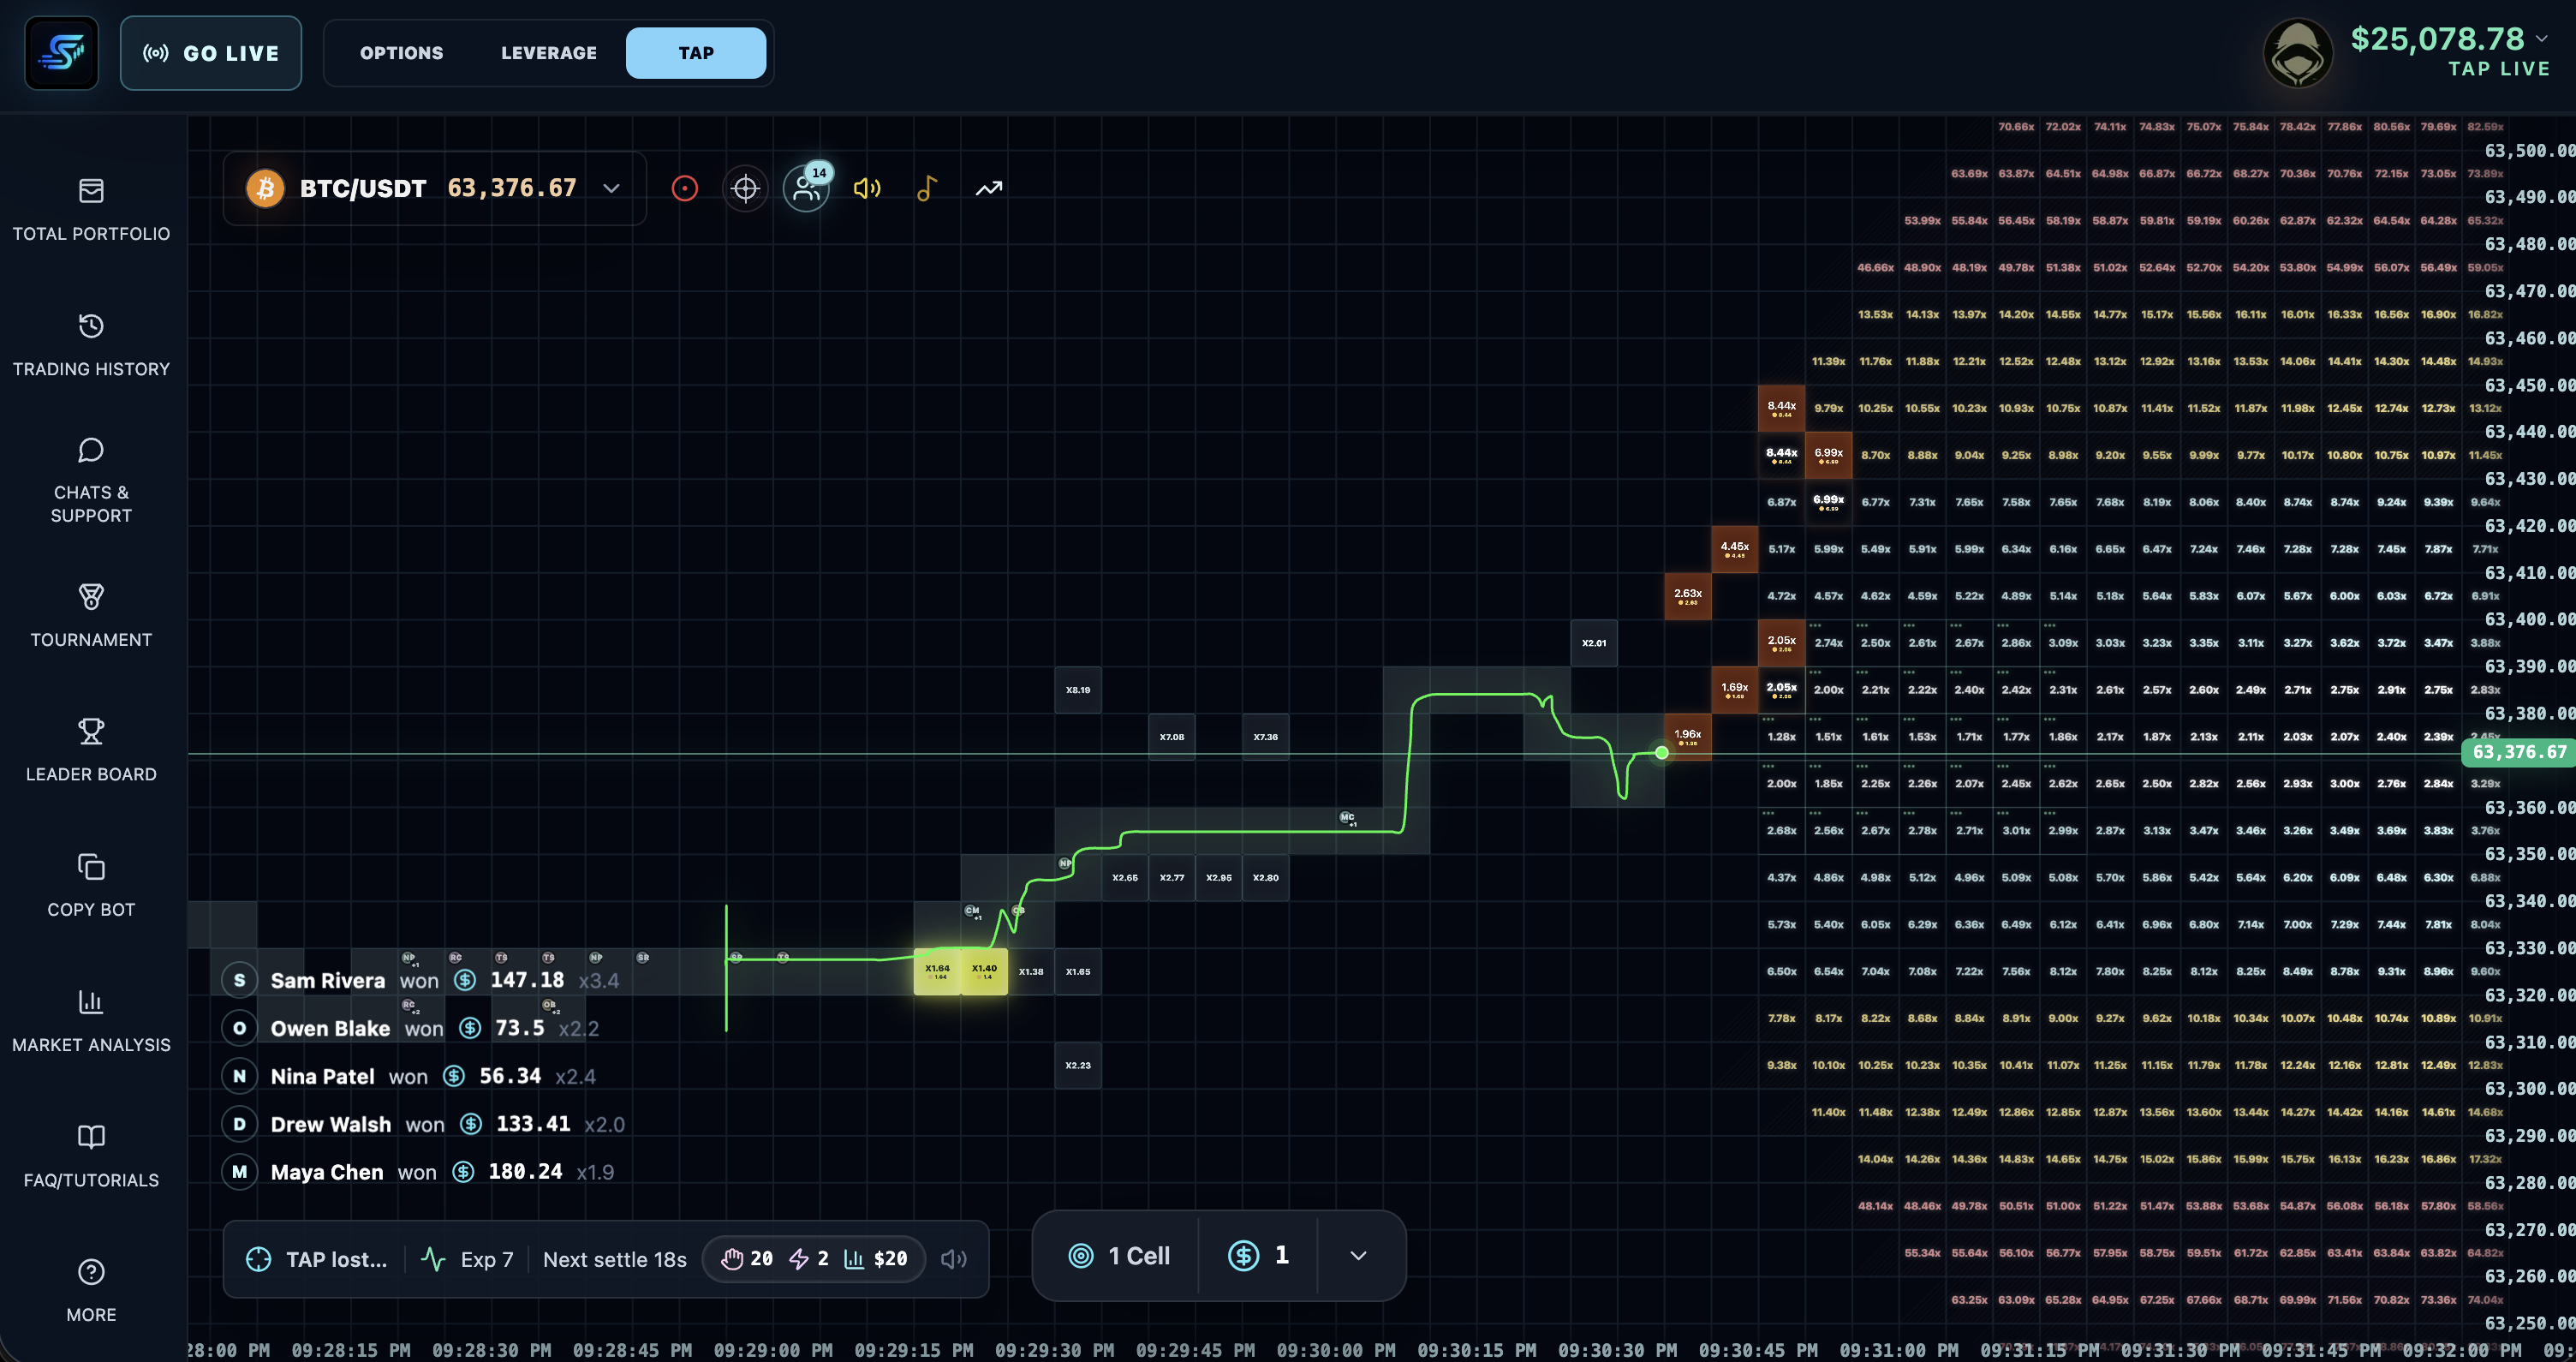Open the 1 Cell target selector
This screenshot has width=2576, height=1362.
(1118, 1256)
